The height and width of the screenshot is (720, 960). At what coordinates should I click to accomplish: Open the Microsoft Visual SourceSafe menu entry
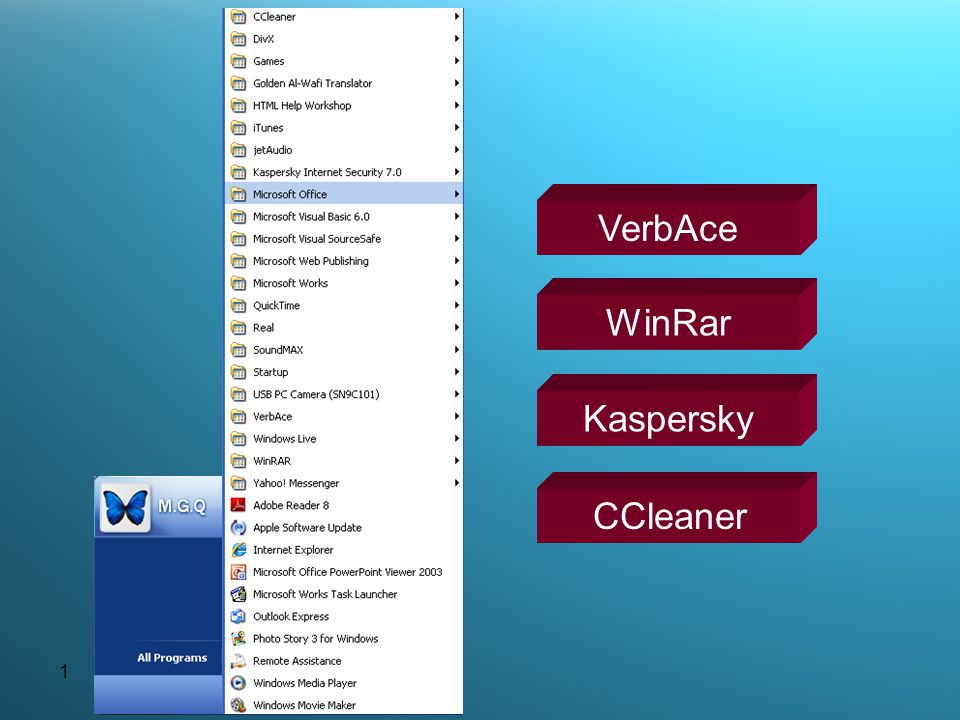pos(344,239)
